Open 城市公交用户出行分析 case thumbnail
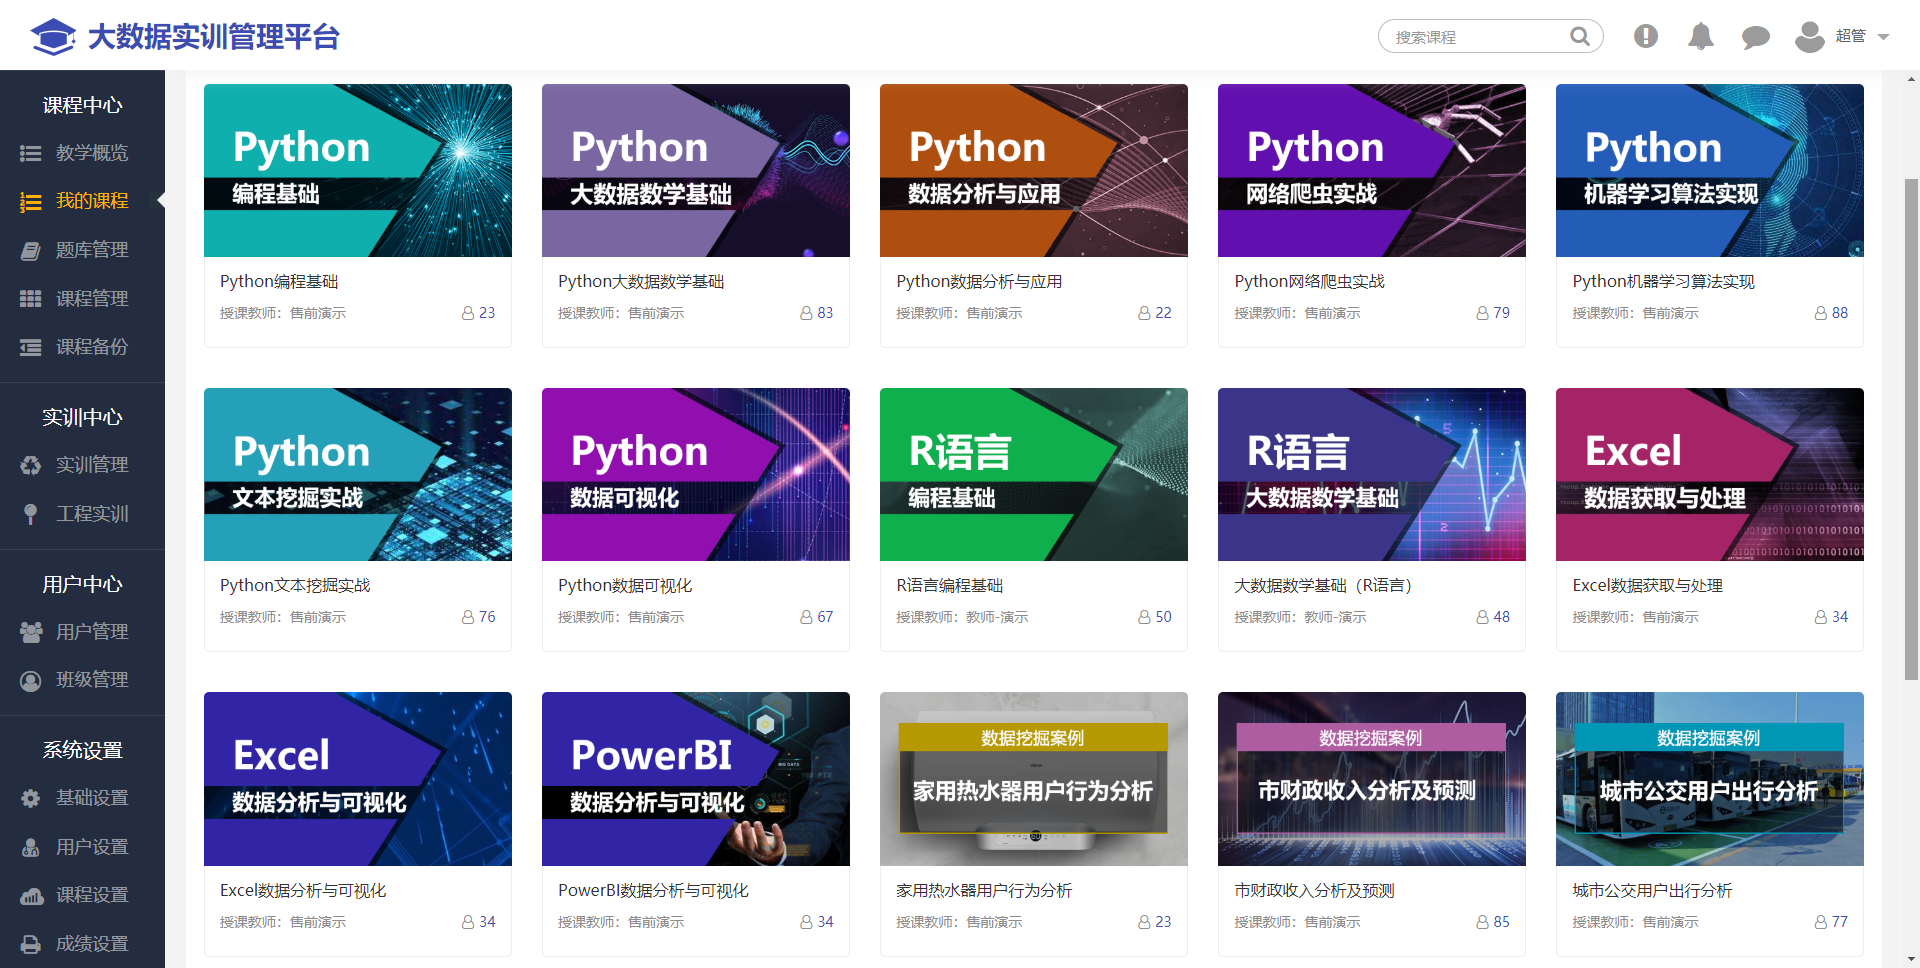This screenshot has height=968, width=1920. click(1710, 779)
